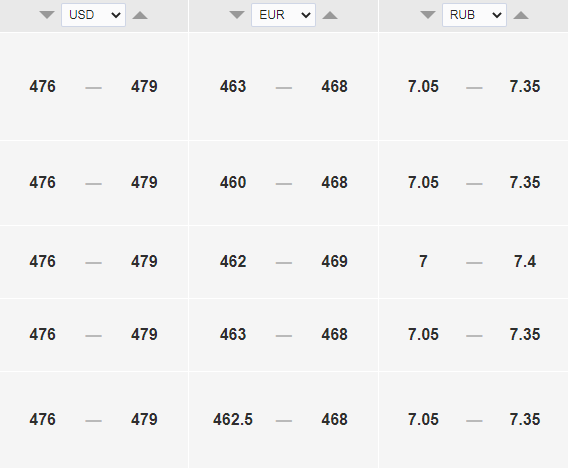Sort RUB column ascending with up arrow
Viewport: 568px width, 468px height.
(x=521, y=15)
